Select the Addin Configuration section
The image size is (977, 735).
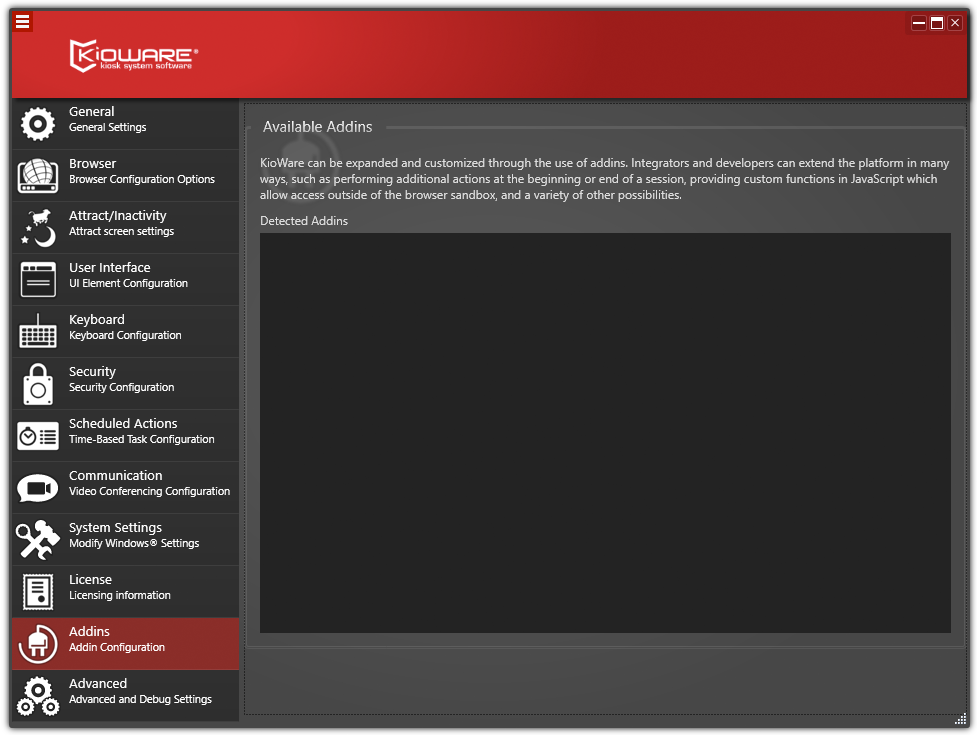(x=125, y=643)
